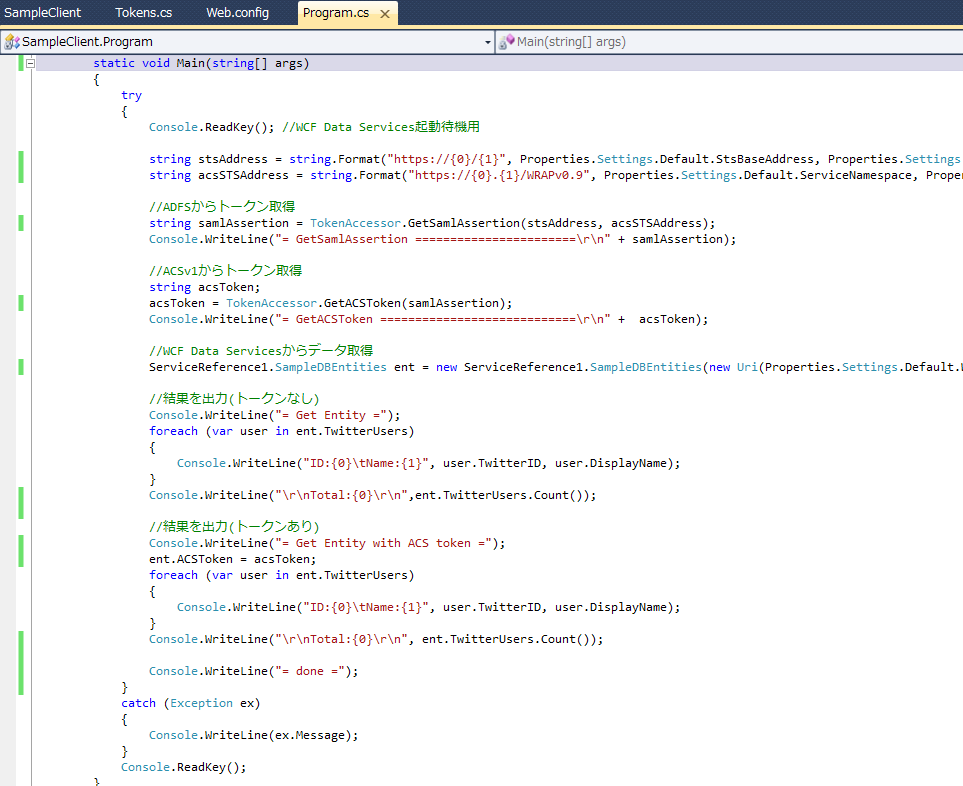Screen dimensions: 963x786
Task: Collapse the Main method outlining region
Action: click(30, 63)
